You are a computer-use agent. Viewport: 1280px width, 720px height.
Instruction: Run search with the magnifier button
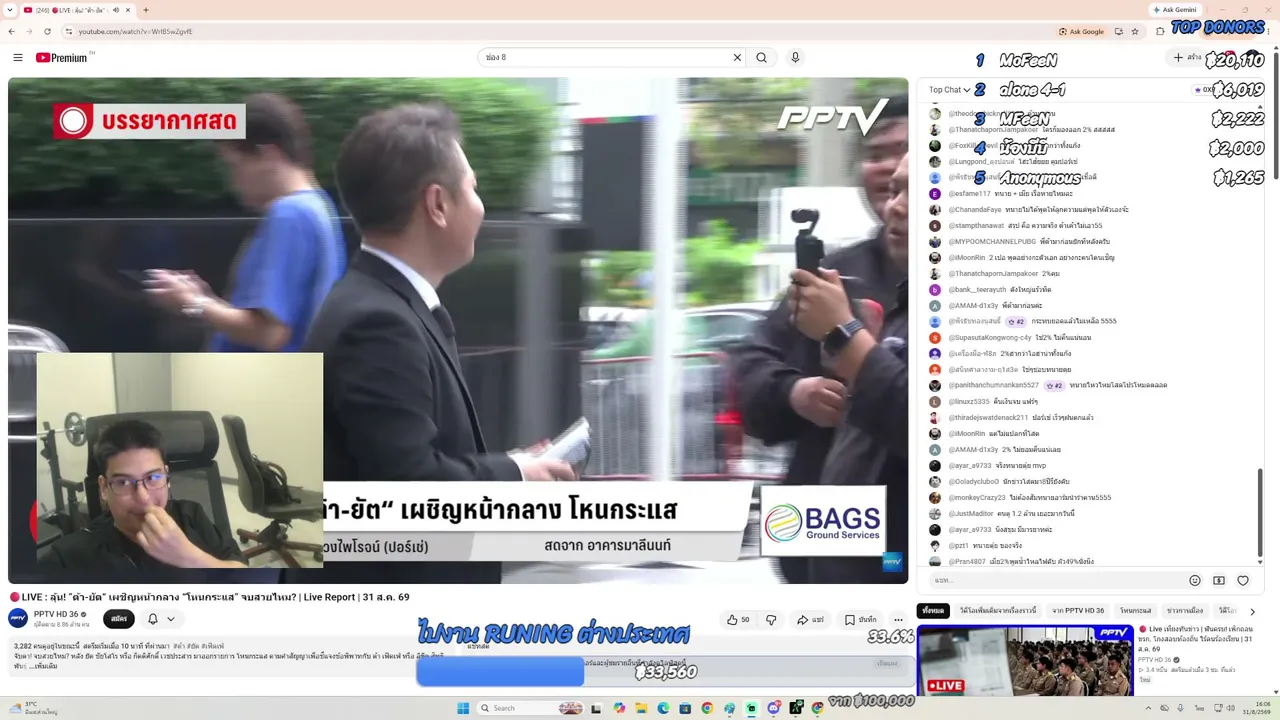click(x=762, y=58)
